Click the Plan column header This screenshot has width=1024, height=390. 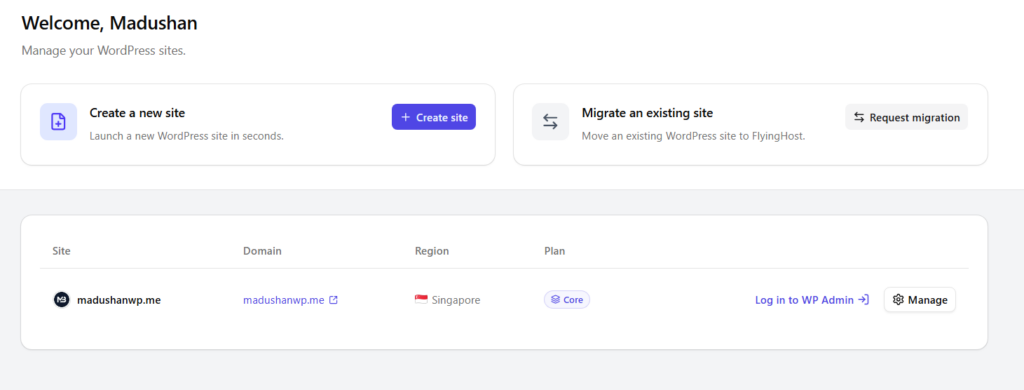tap(554, 251)
